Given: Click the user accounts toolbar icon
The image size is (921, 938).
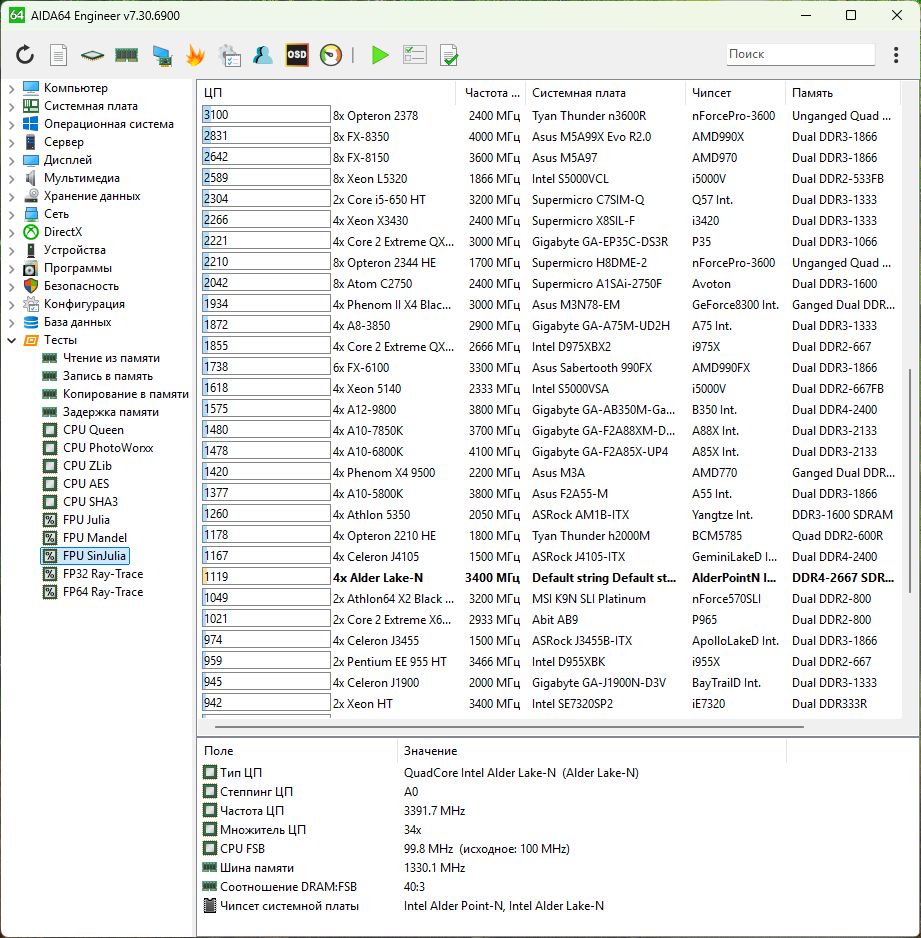Looking at the screenshot, I should point(263,55).
